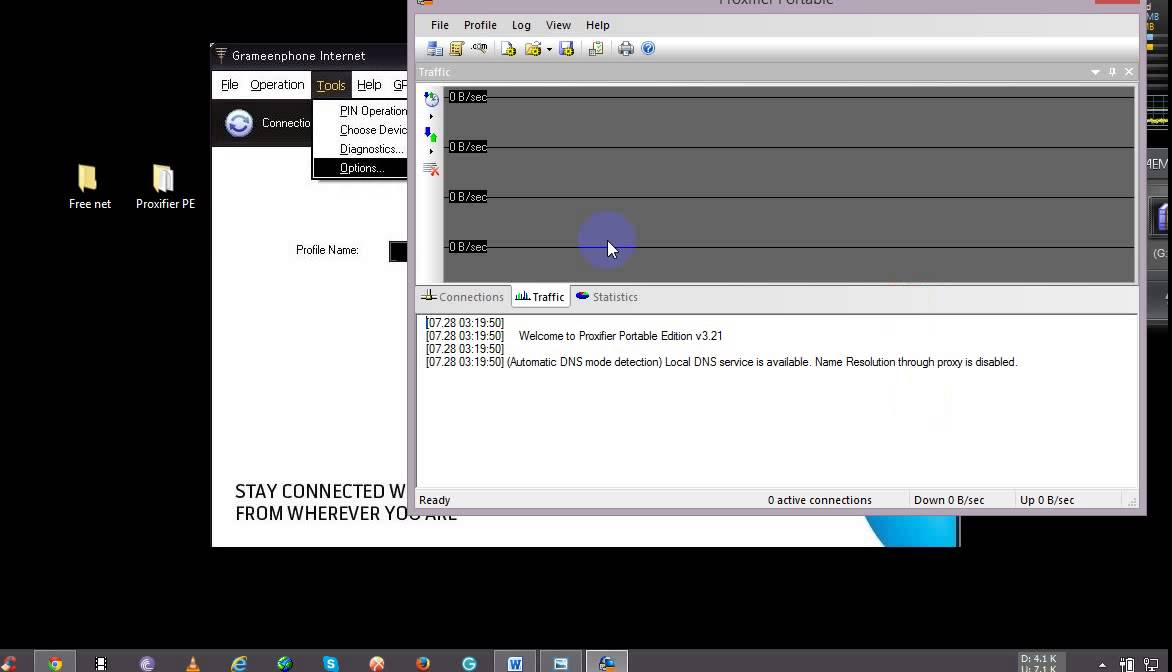Switch to the Statistics tab
Viewport: 1172px width, 672px height.
[x=607, y=297]
